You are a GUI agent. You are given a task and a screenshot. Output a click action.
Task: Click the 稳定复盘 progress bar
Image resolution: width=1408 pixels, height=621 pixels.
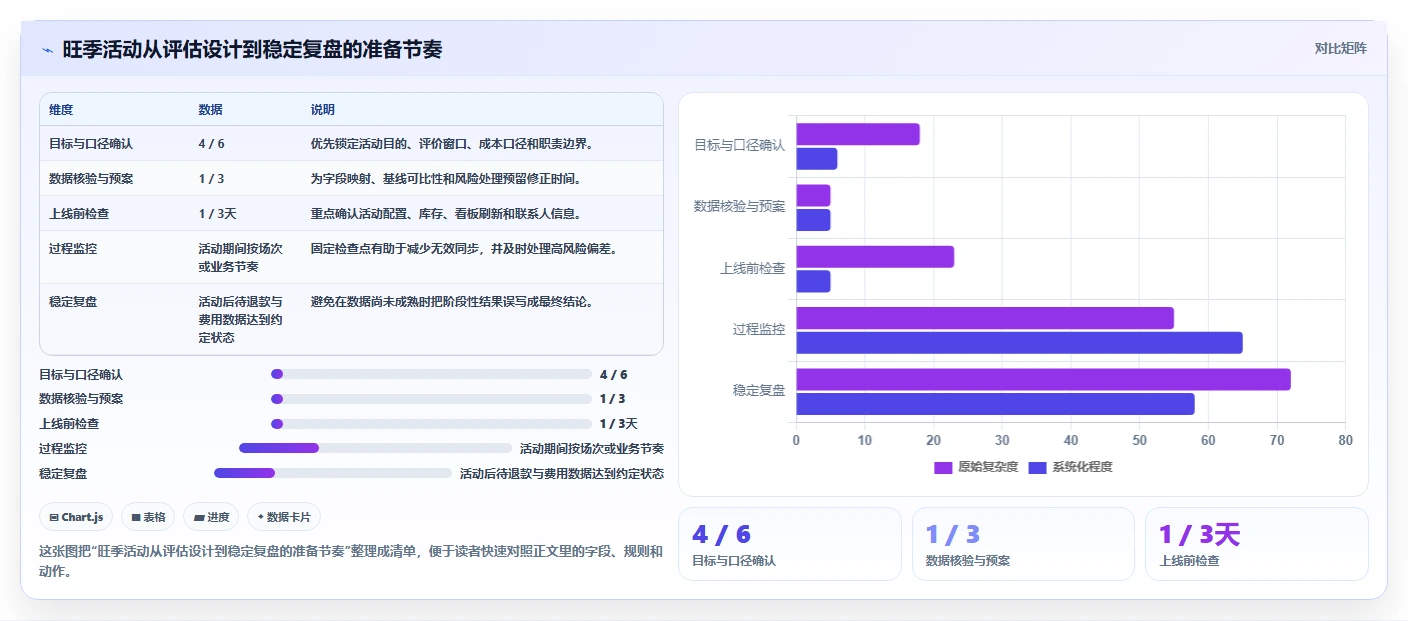click(x=333, y=473)
